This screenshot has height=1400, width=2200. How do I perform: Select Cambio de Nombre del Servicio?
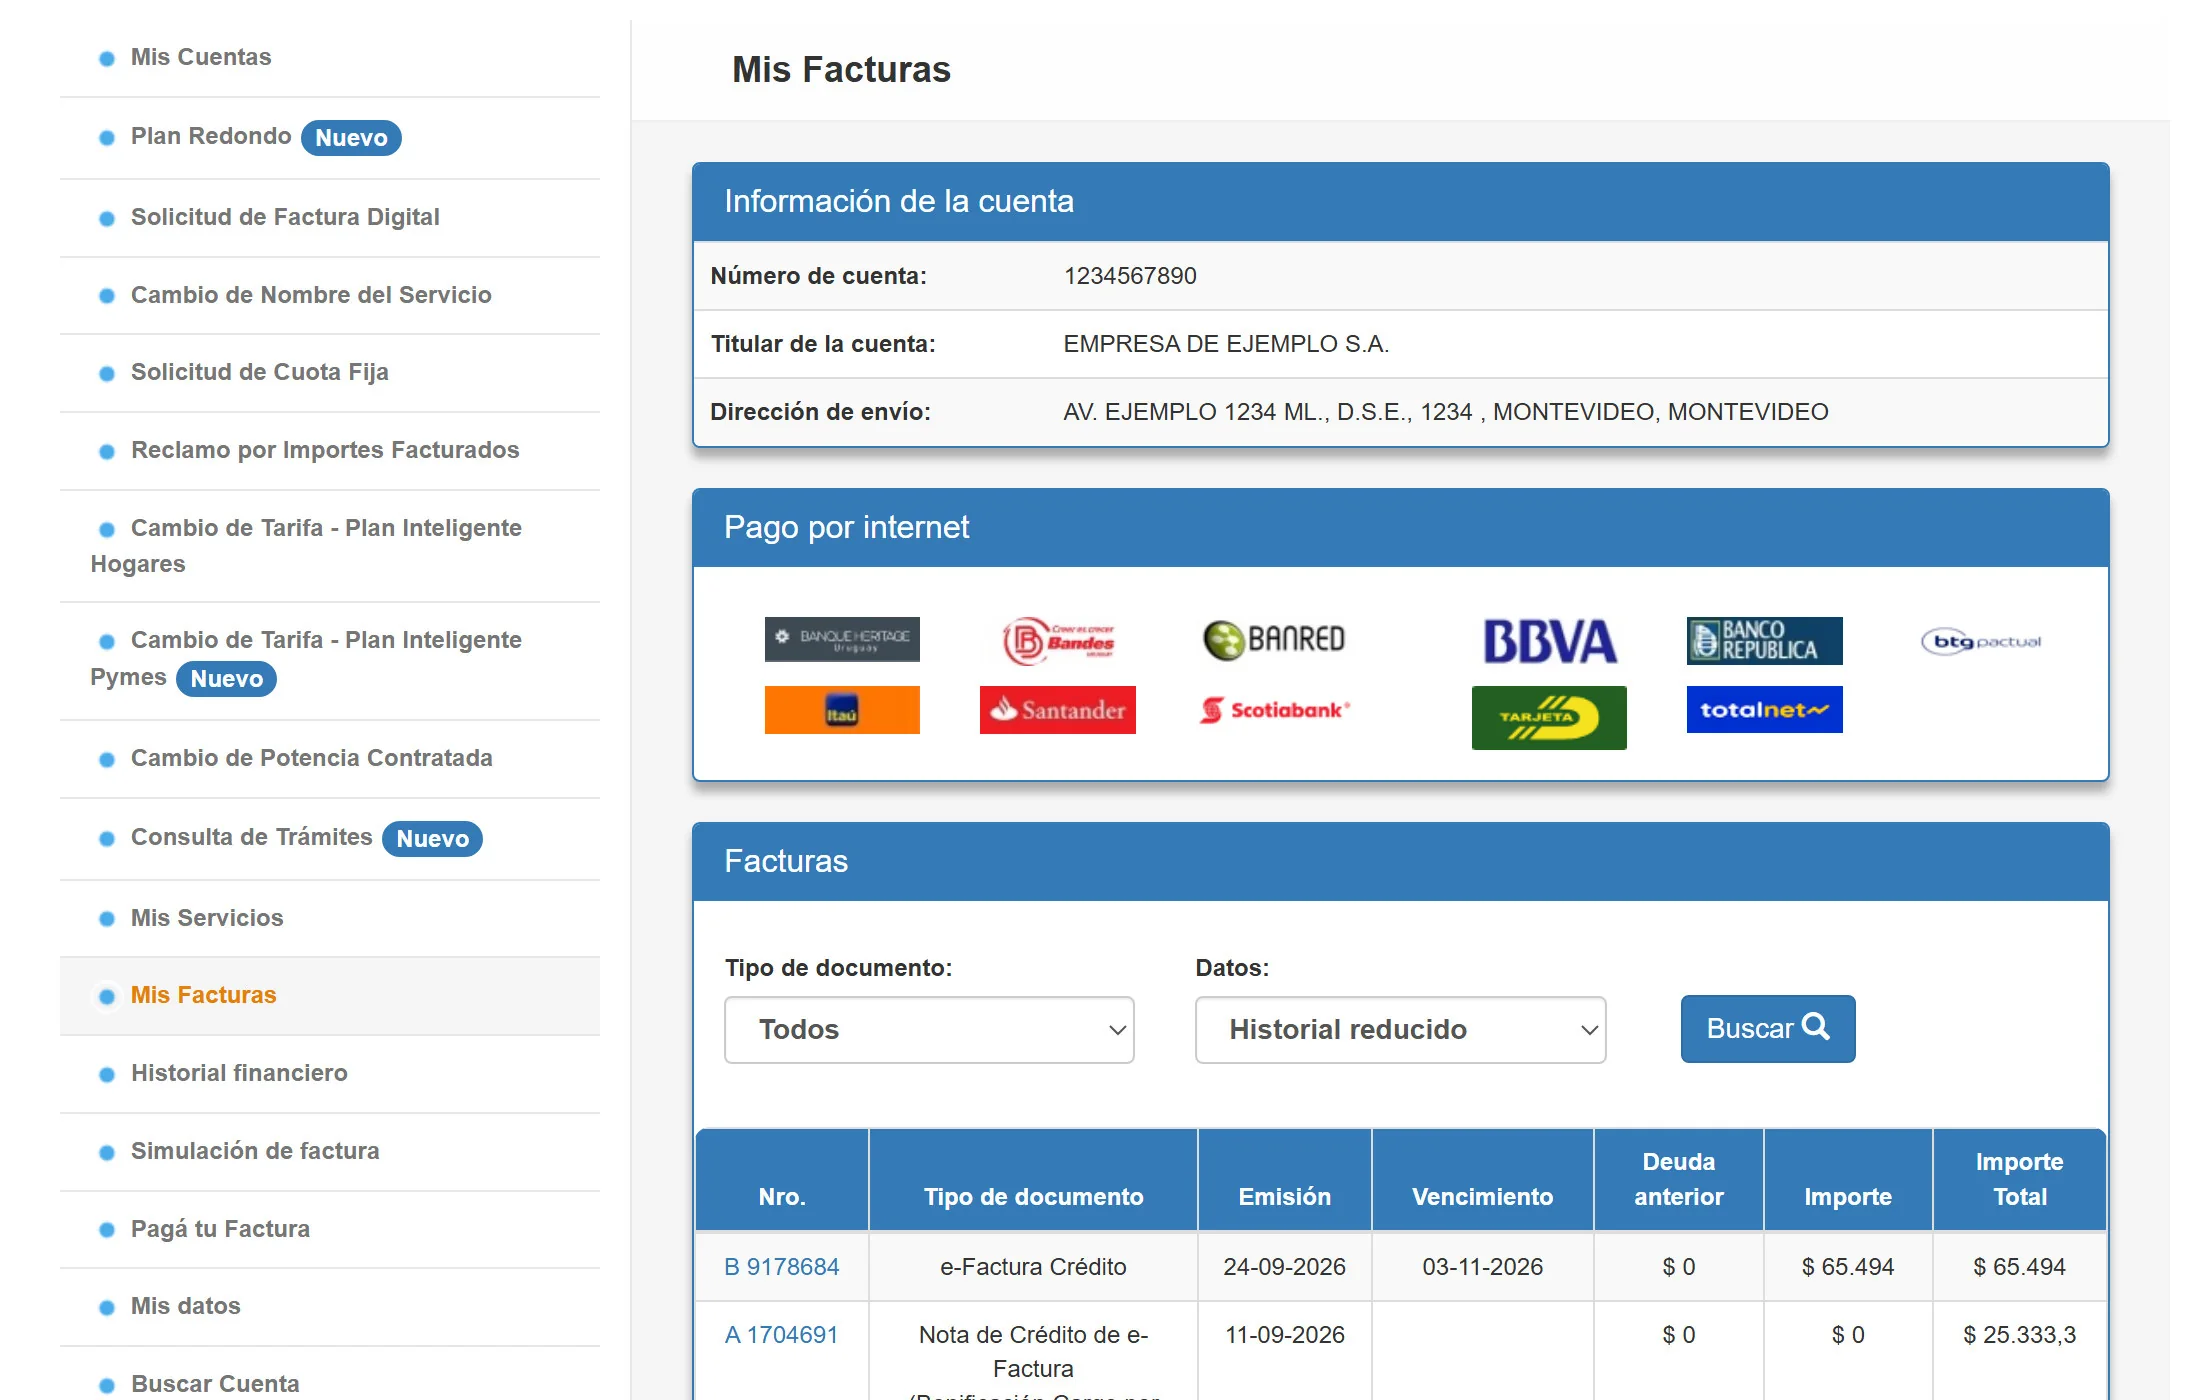click(311, 295)
